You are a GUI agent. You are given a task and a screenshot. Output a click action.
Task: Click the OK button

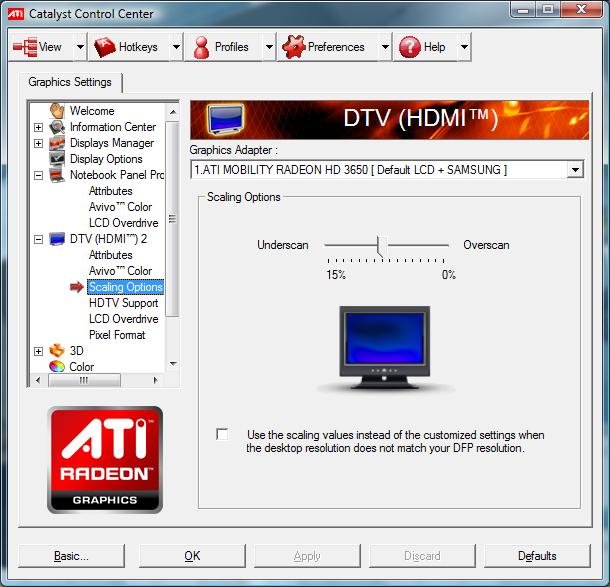point(192,556)
